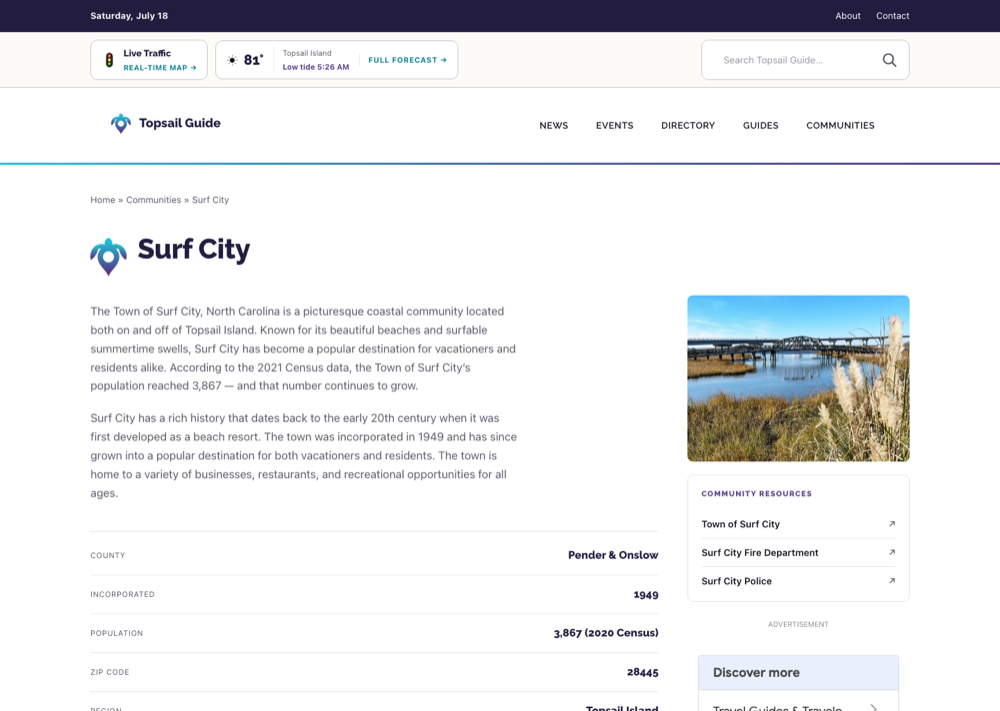The width and height of the screenshot is (1000, 711).
Task: Click the Topsail Guide turtle logo icon
Action: pyautogui.click(x=121, y=123)
